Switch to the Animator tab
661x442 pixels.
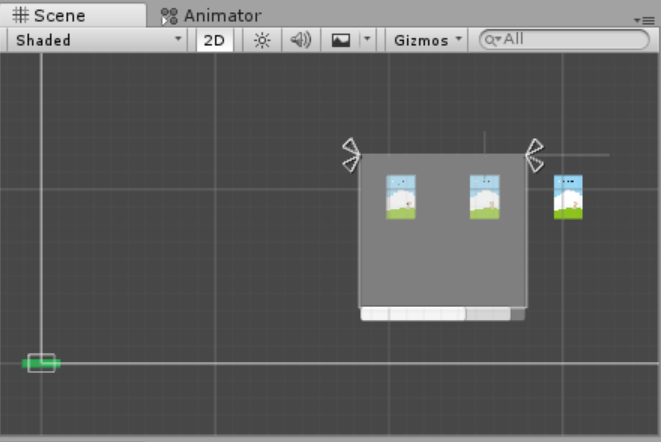[x=211, y=16]
